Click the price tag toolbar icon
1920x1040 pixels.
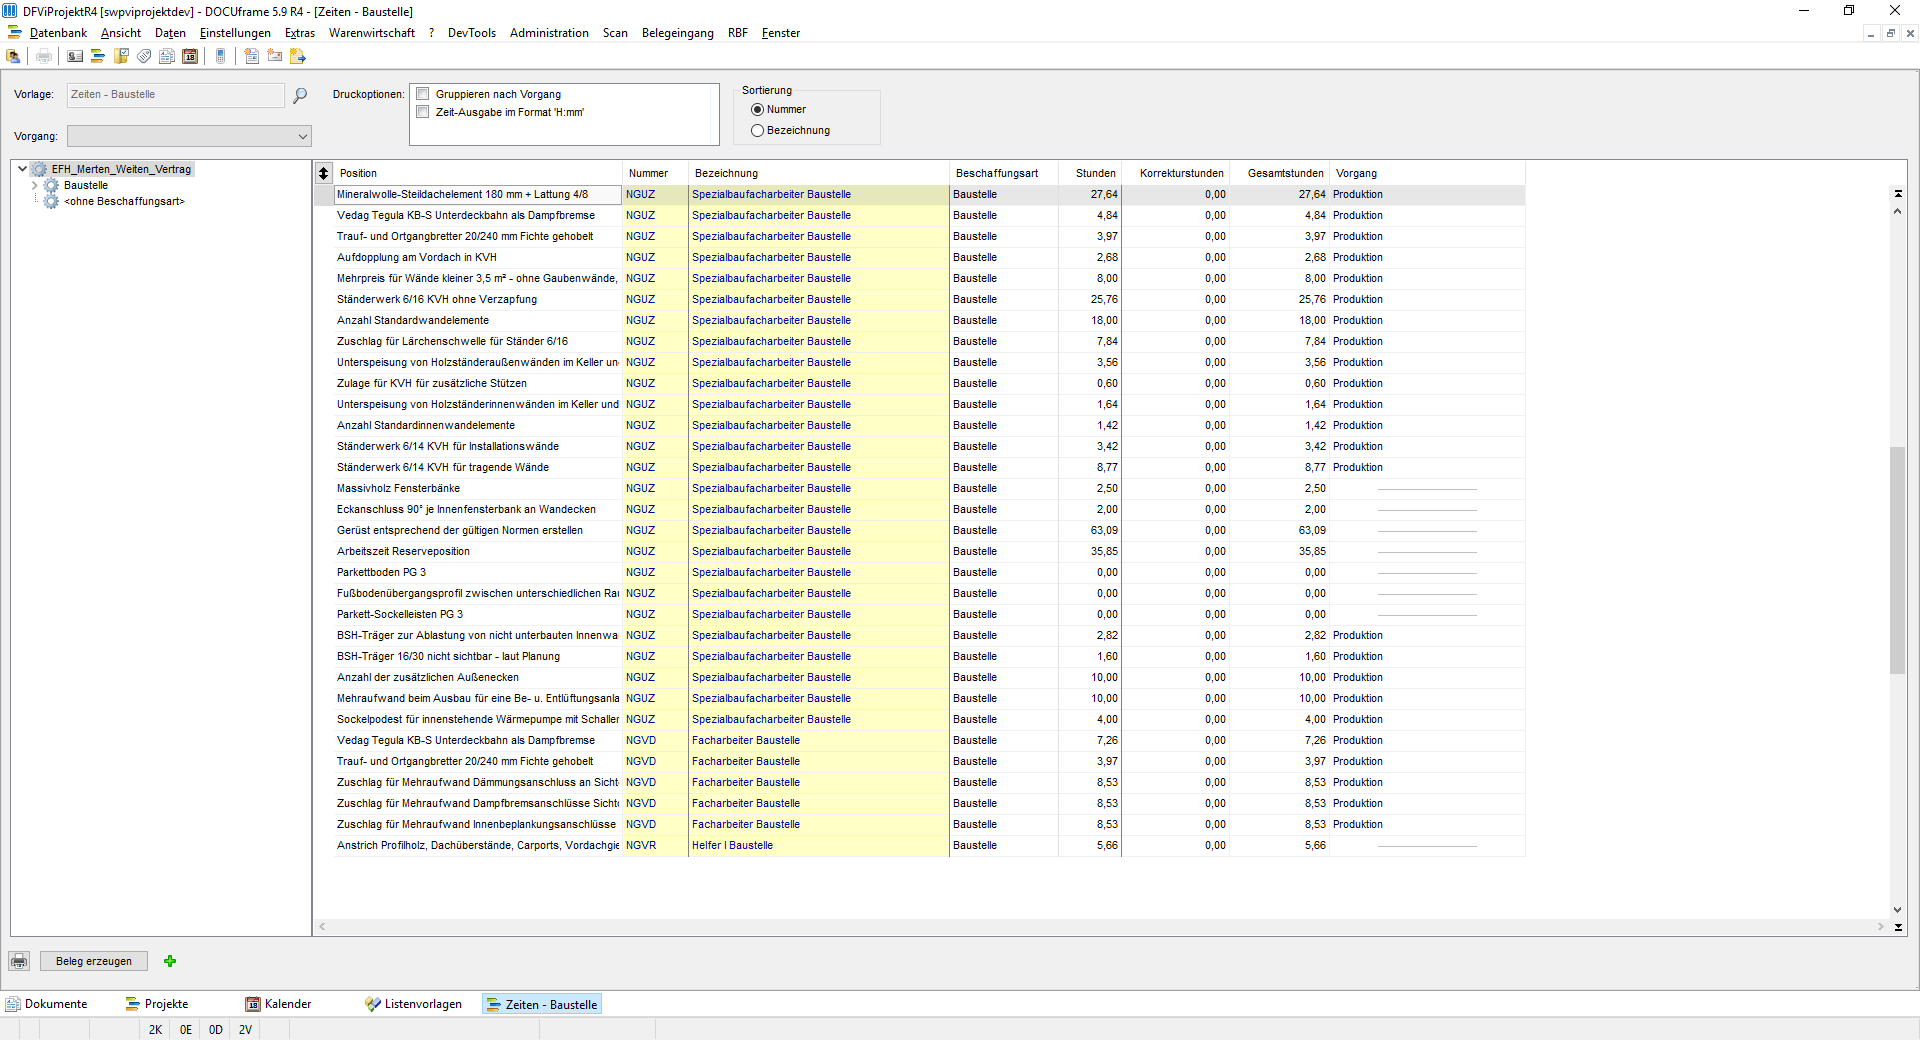(x=144, y=56)
